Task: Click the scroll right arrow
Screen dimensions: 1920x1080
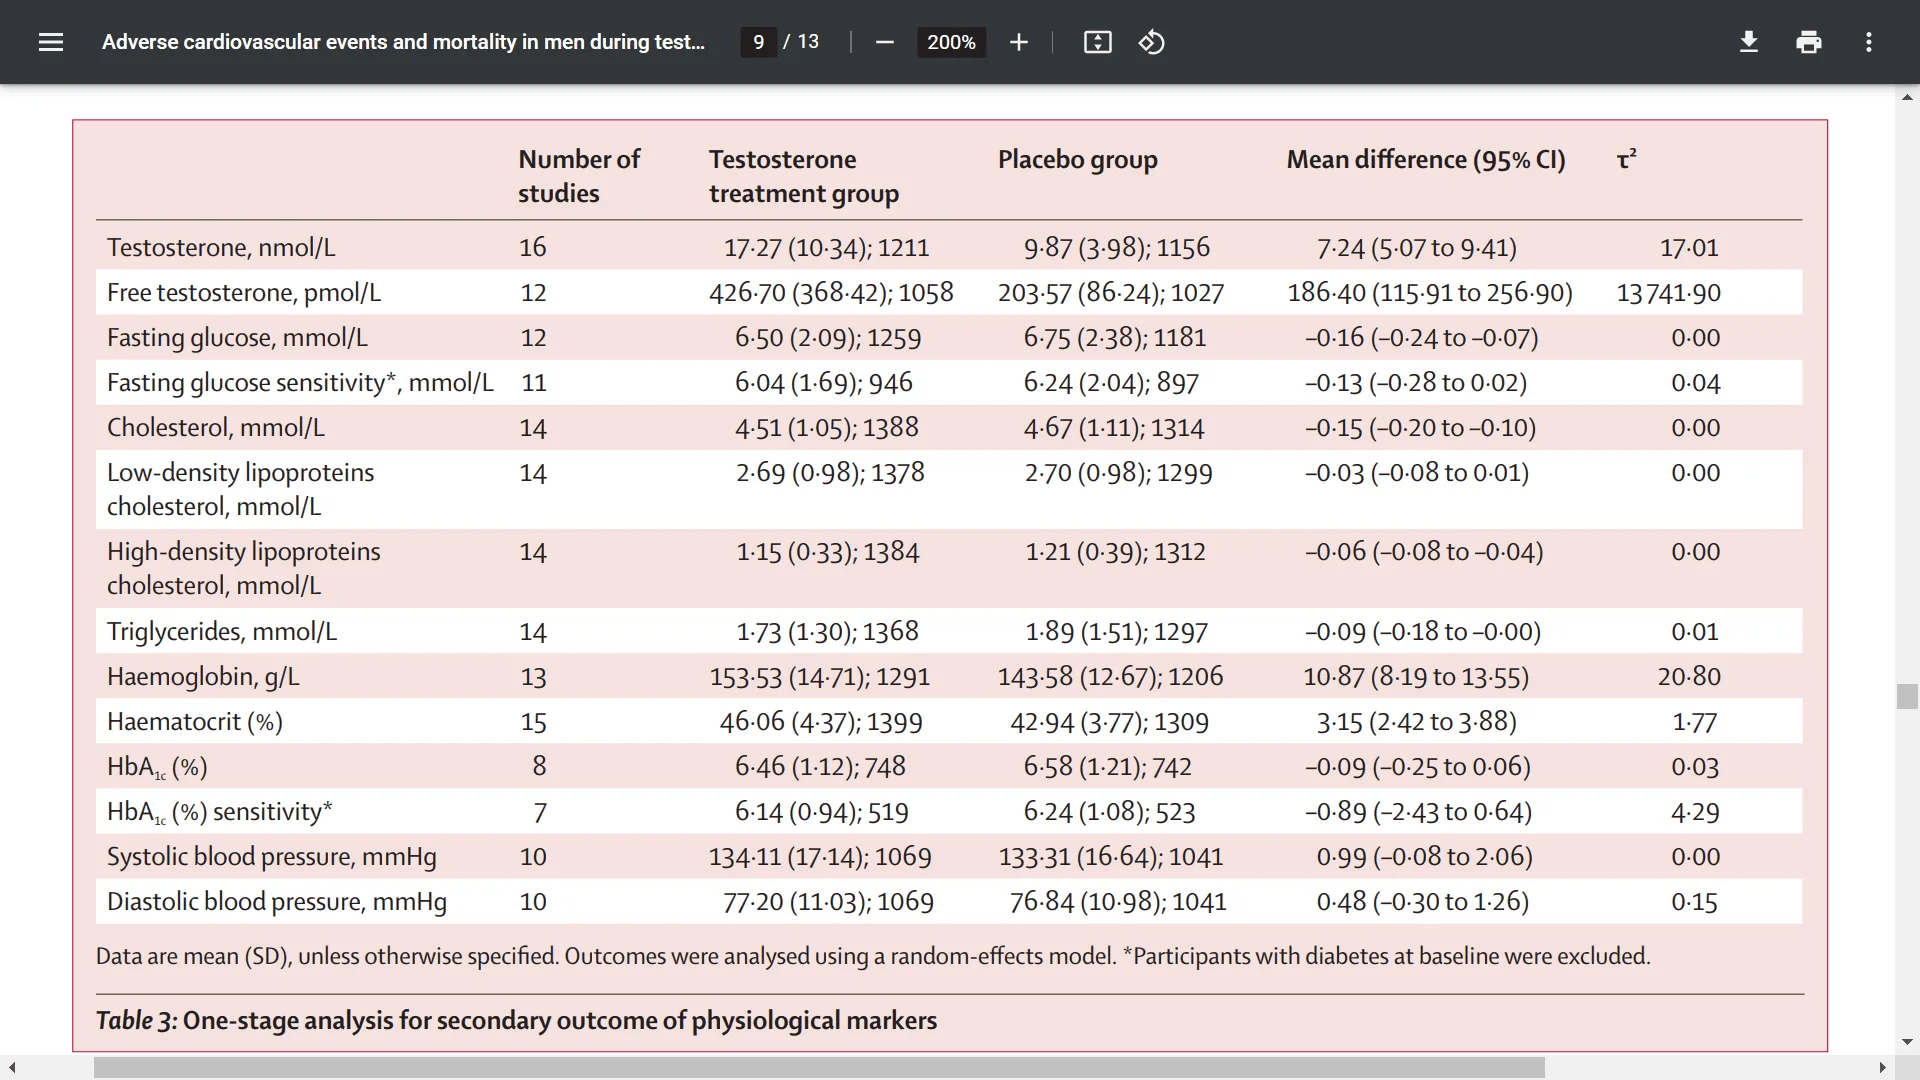Action: pos(1883,1068)
